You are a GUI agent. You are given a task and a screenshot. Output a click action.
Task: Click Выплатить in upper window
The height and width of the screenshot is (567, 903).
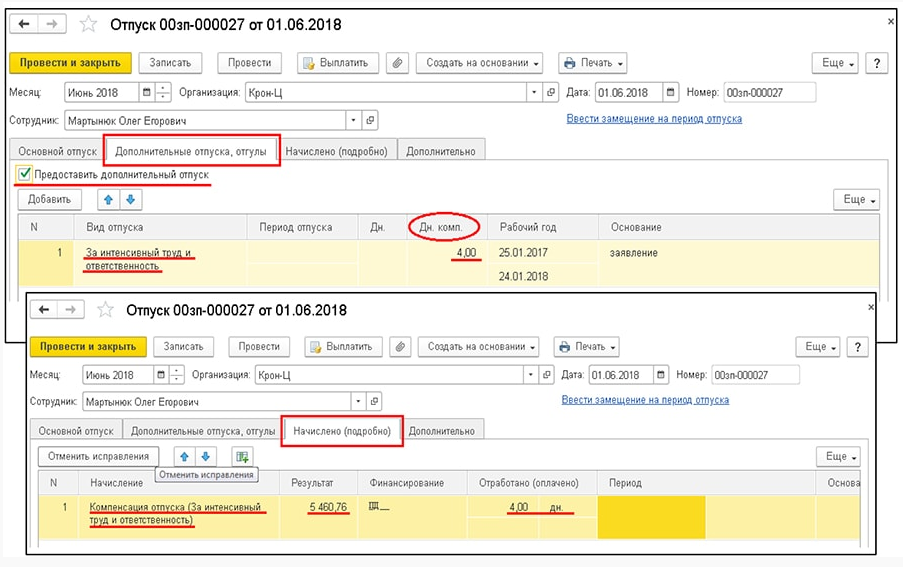(x=338, y=63)
